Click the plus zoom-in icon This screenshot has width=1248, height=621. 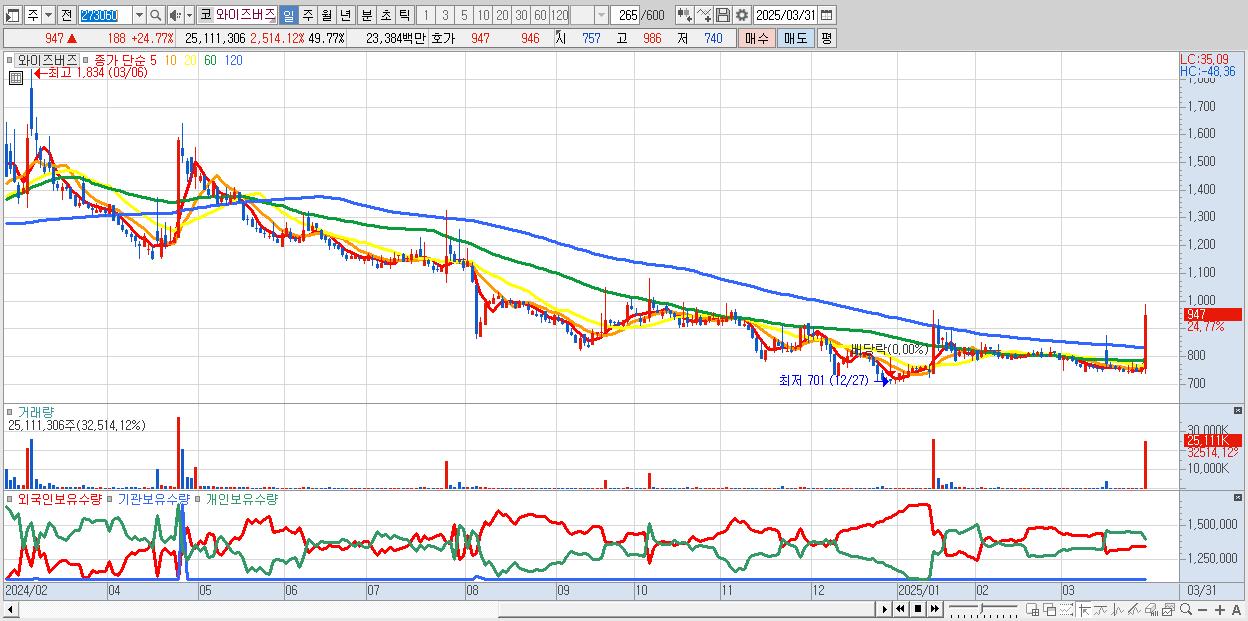pos(1219,610)
